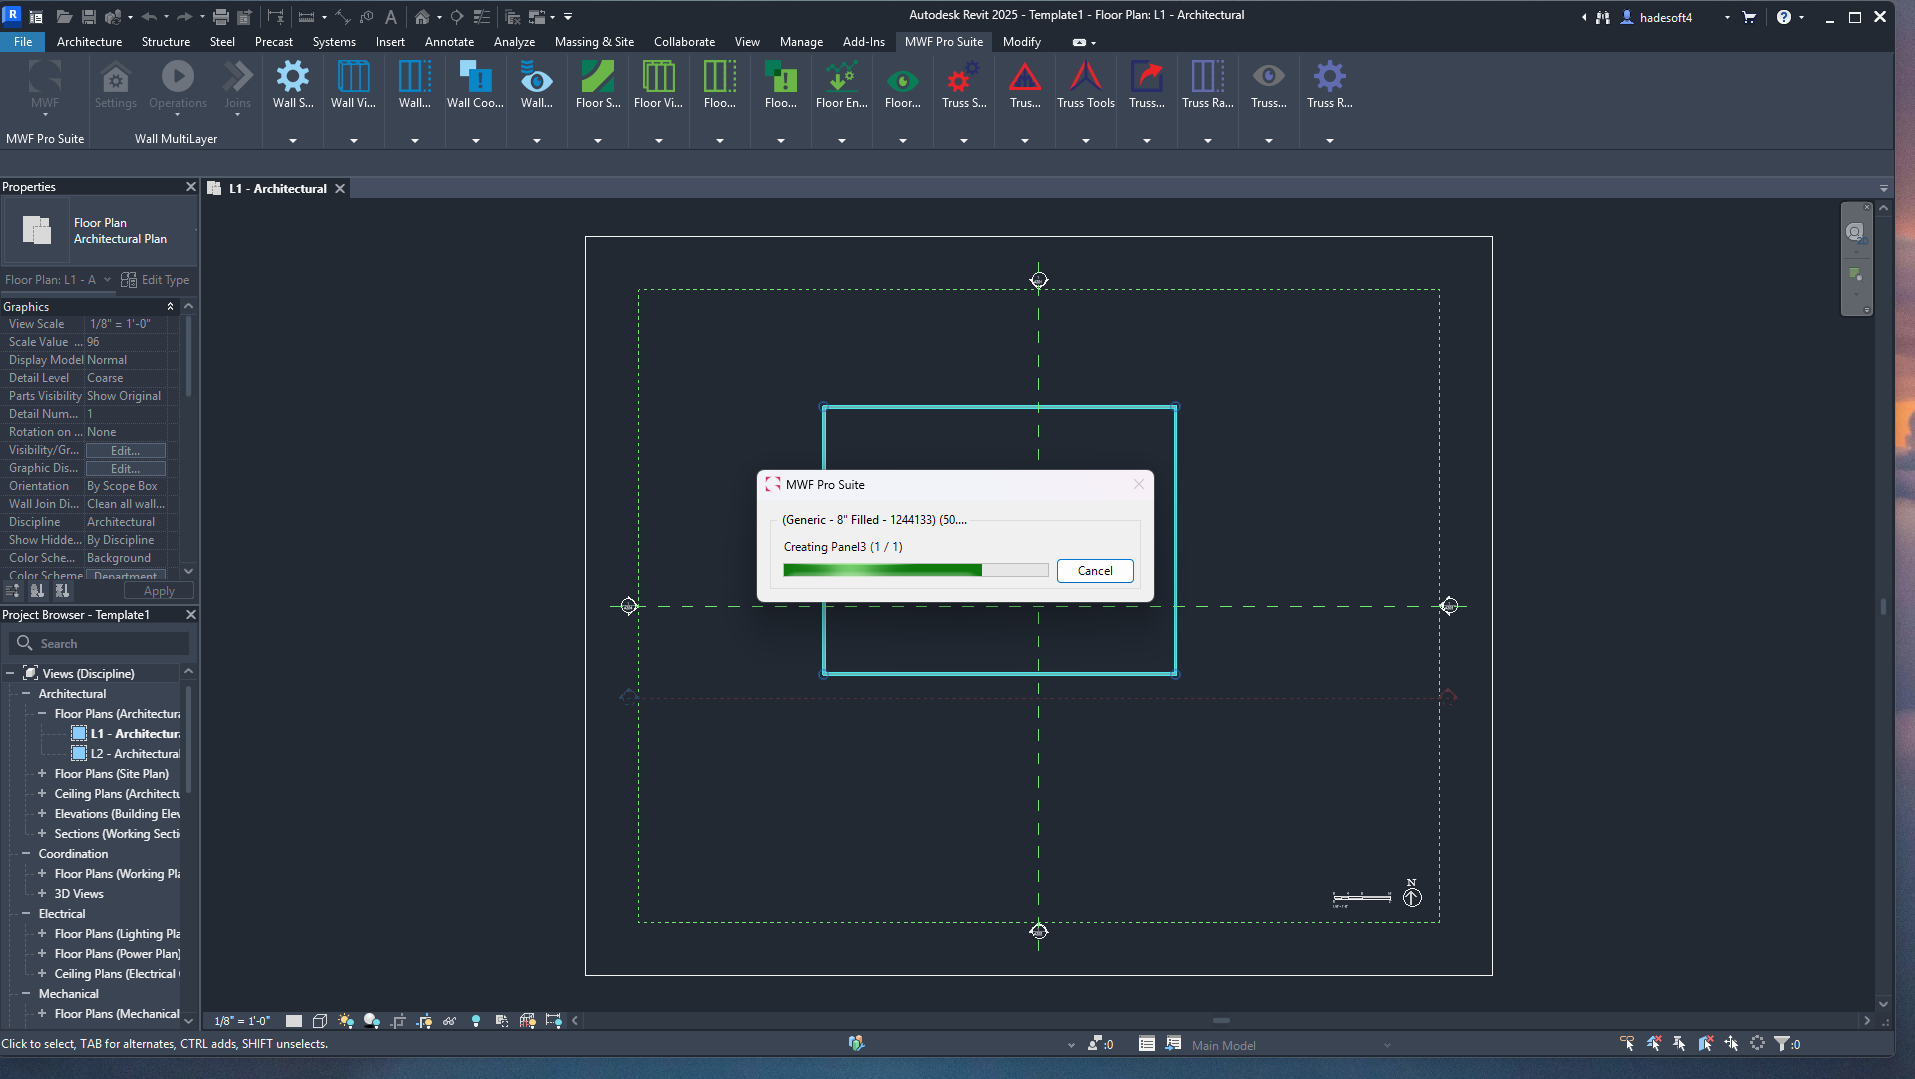The width and height of the screenshot is (1915, 1079).
Task: Click the Creating Panel3 progress bar
Action: coord(915,570)
